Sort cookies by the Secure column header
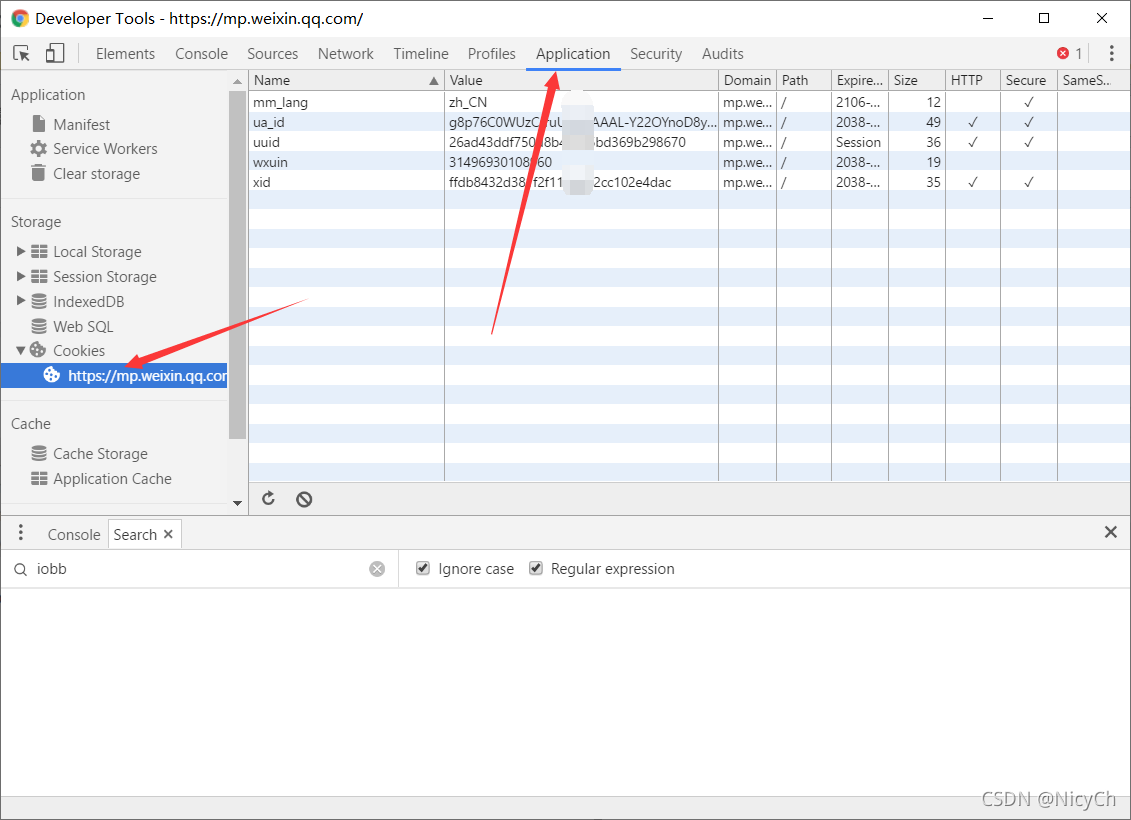Image resolution: width=1131 pixels, height=820 pixels. [x=1029, y=80]
